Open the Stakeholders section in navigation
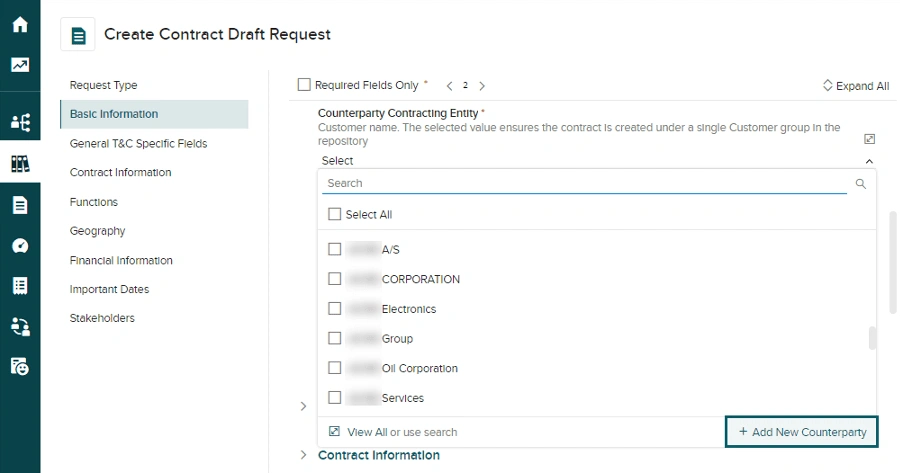904x474 pixels. [101, 318]
